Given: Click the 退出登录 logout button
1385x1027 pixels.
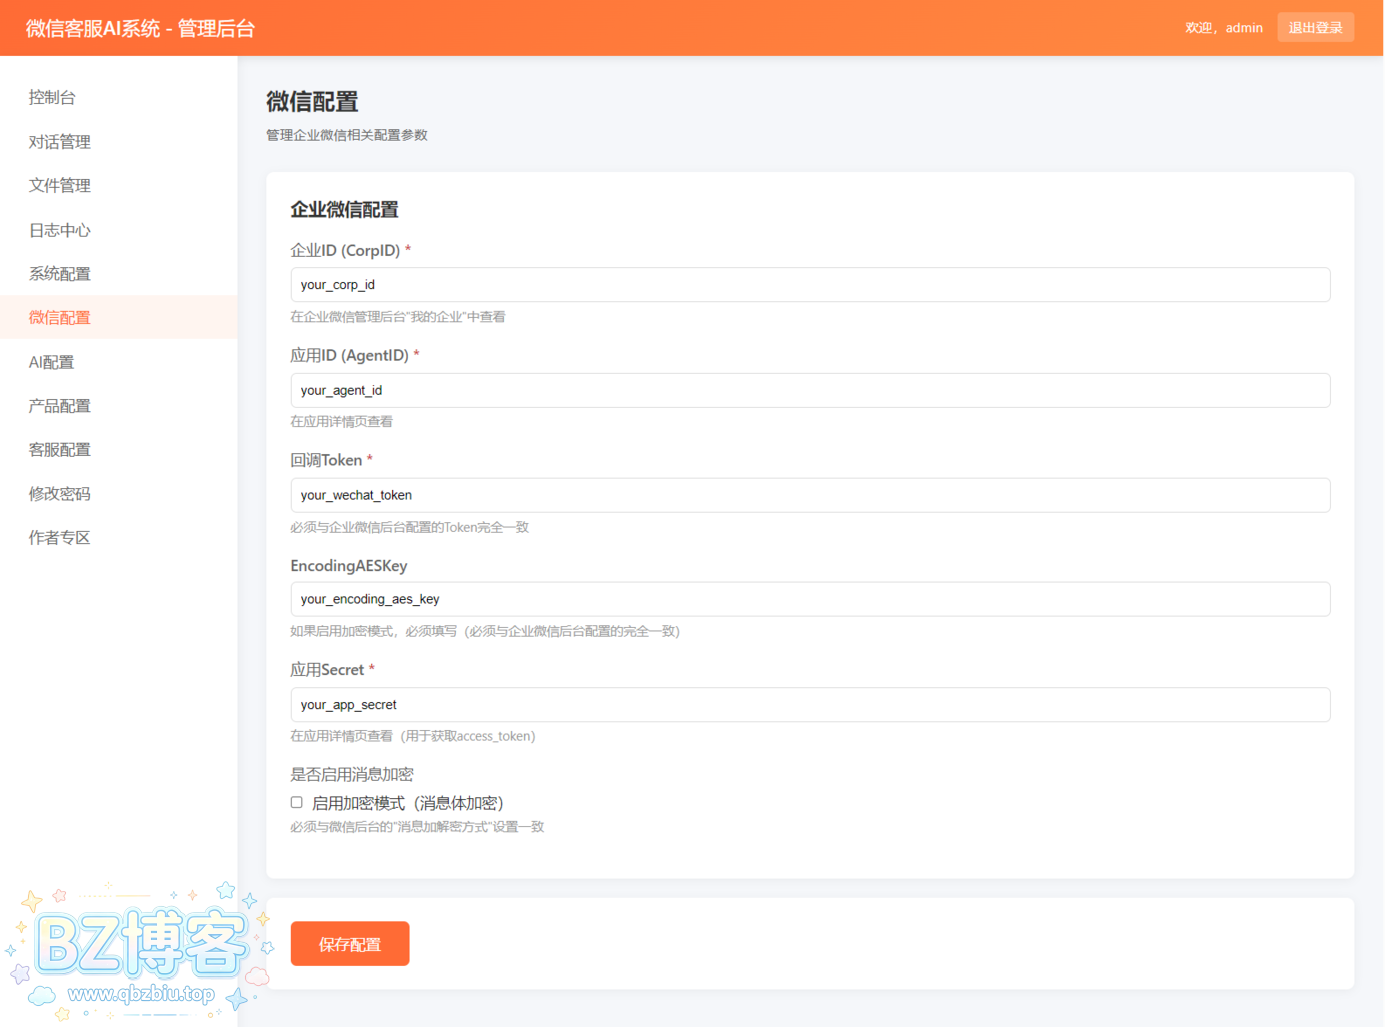Looking at the screenshot, I should tap(1316, 27).
